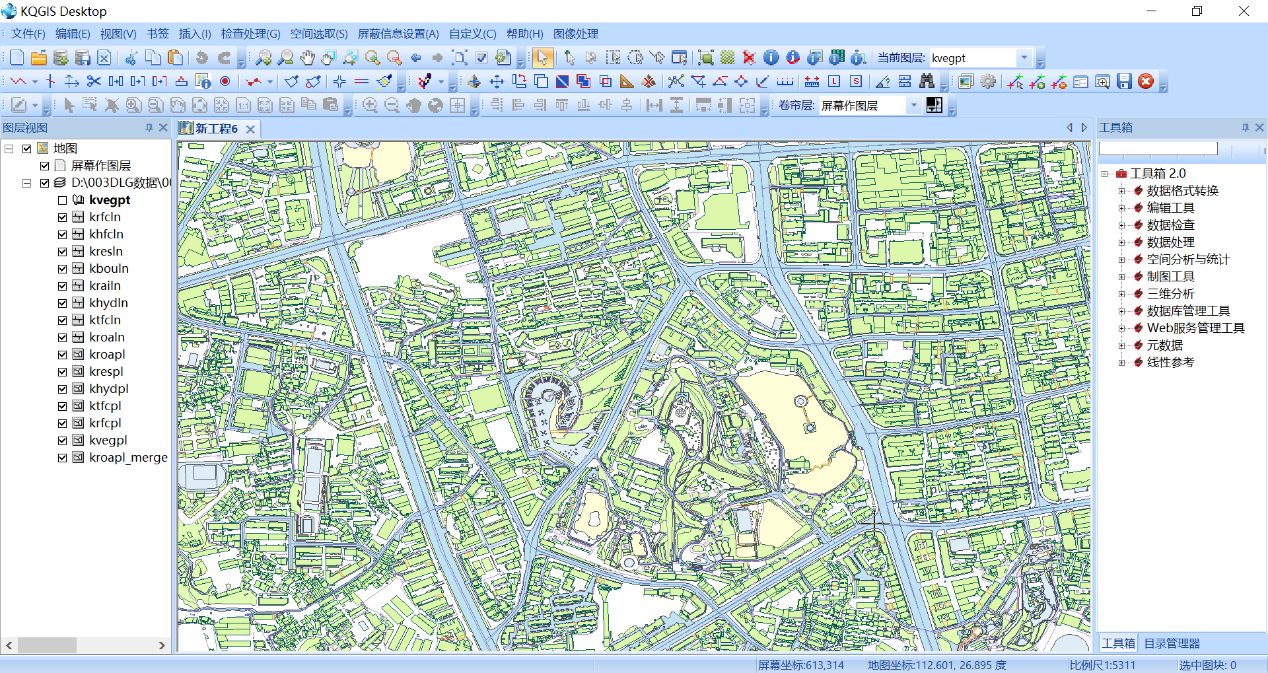
Task: Click the red X delete icon
Action: pyautogui.click(x=748, y=58)
